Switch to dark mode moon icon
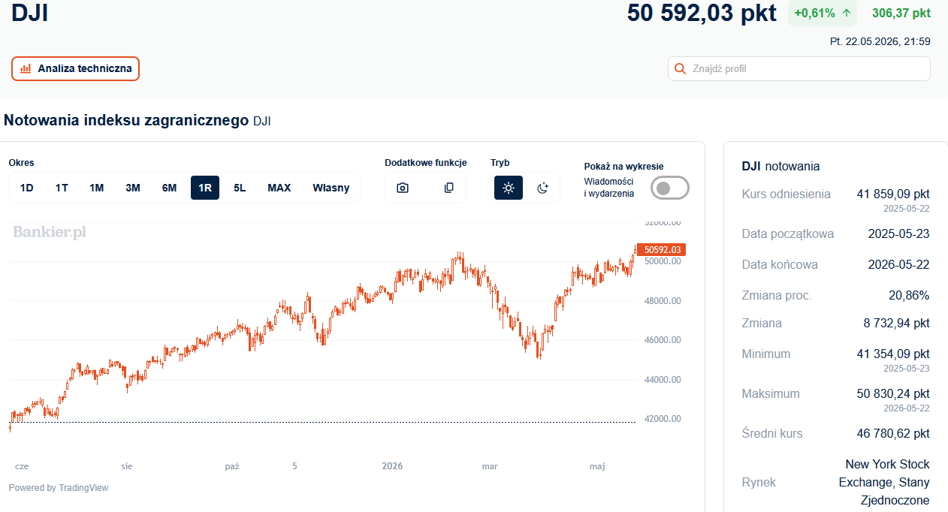948x512 pixels. pyautogui.click(x=542, y=188)
